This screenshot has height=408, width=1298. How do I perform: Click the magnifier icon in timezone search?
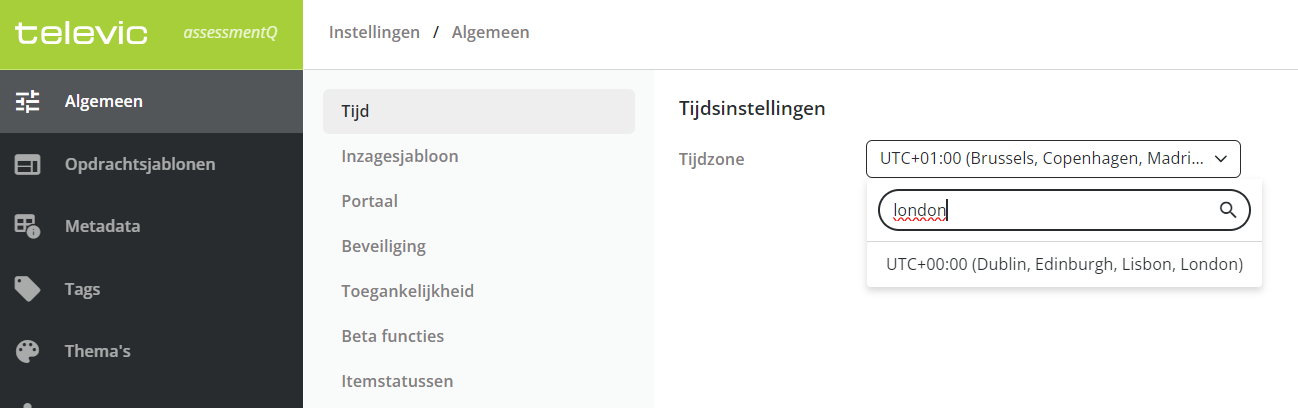tap(1228, 210)
